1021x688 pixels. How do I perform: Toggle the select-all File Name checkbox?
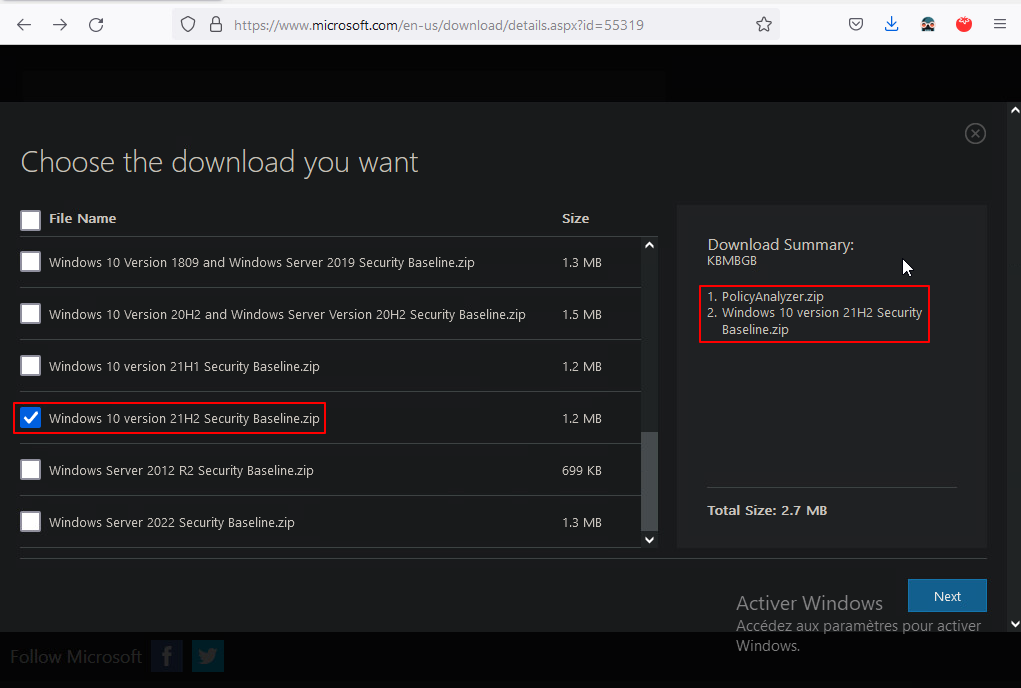(31, 219)
